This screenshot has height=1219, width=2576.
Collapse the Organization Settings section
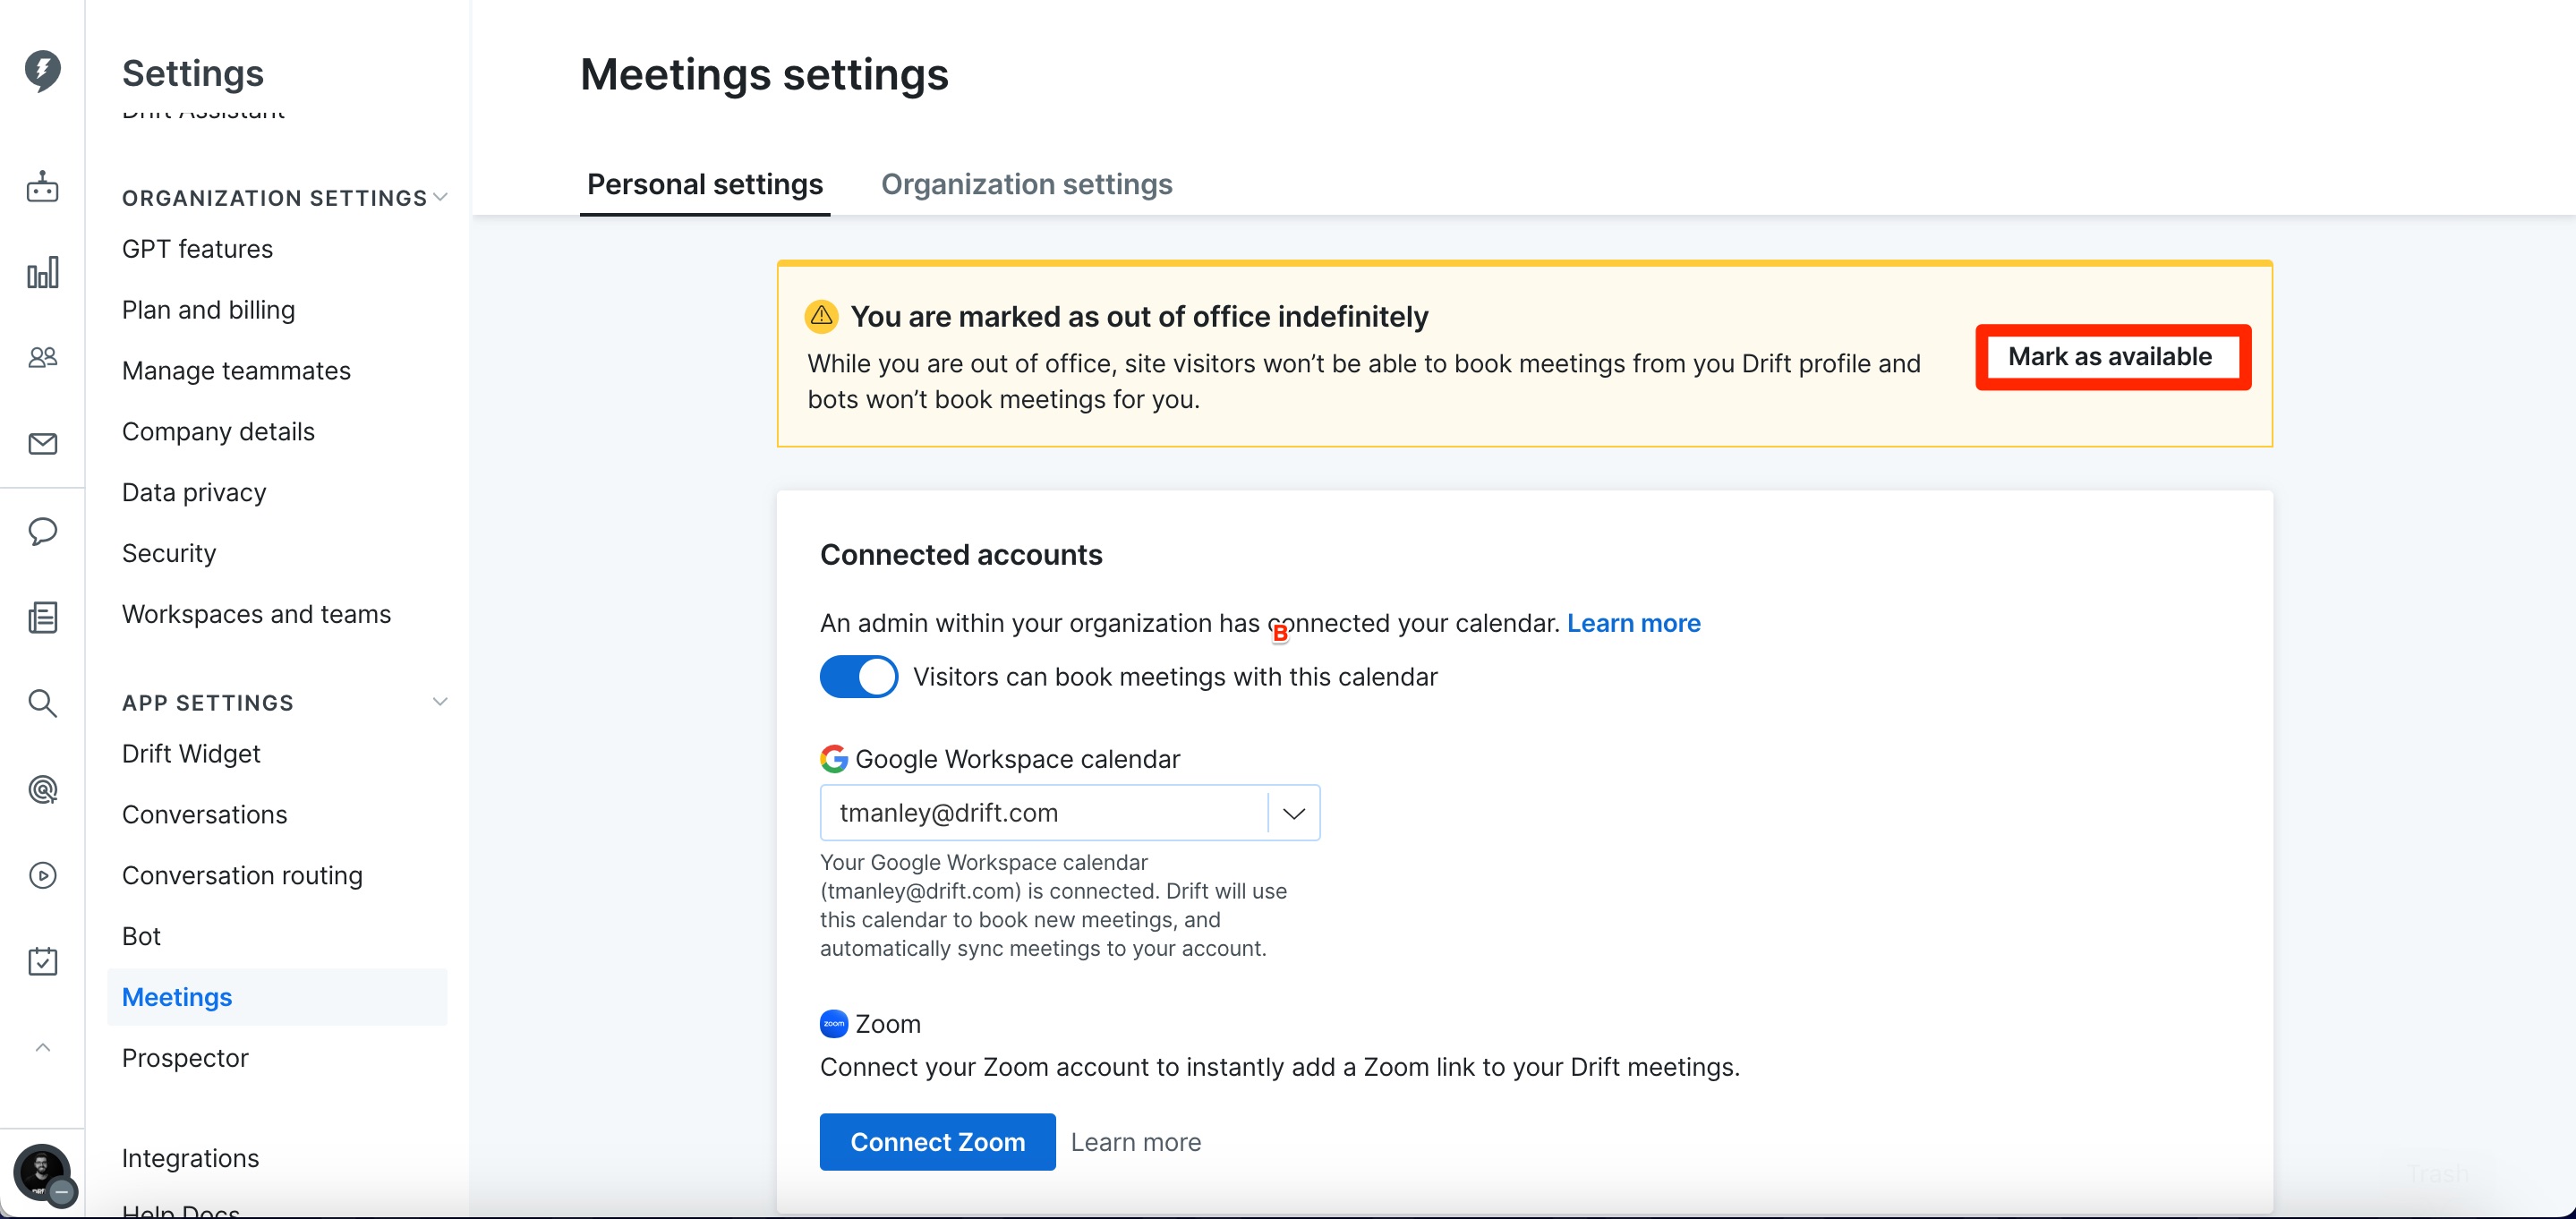click(x=439, y=197)
